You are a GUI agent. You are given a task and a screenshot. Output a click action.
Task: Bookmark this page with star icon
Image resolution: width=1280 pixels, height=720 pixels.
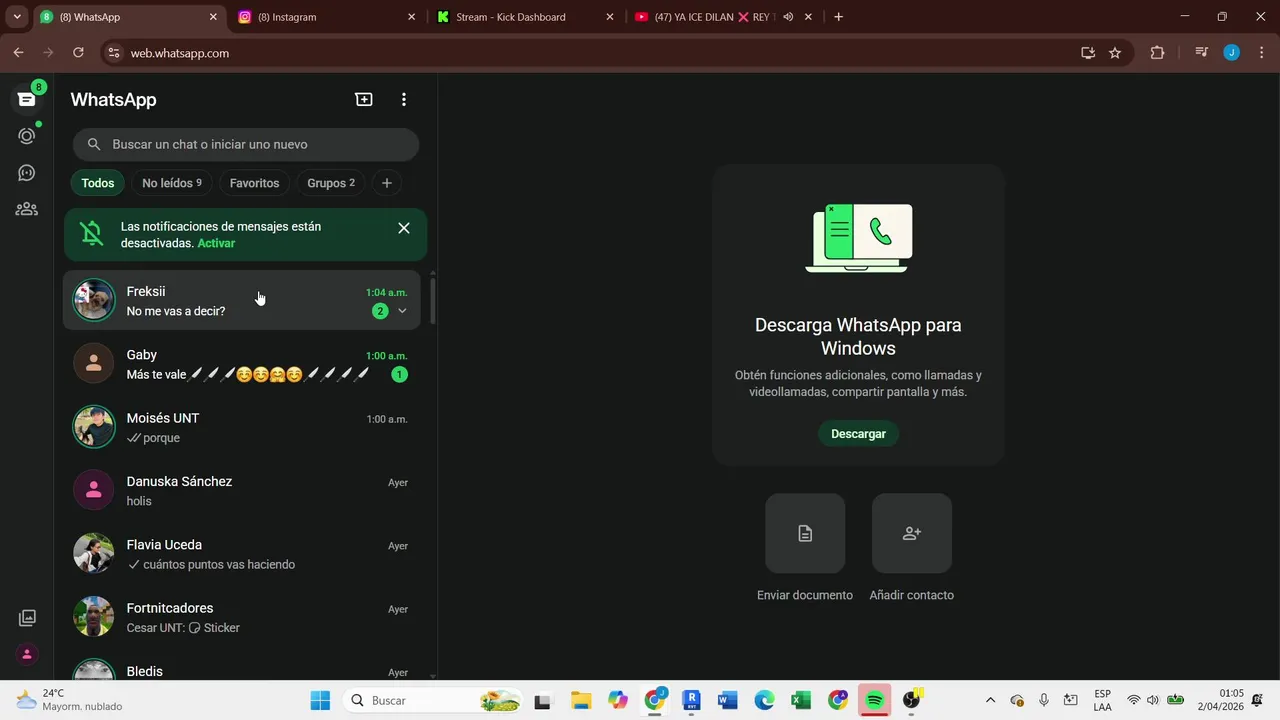(x=1115, y=53)
